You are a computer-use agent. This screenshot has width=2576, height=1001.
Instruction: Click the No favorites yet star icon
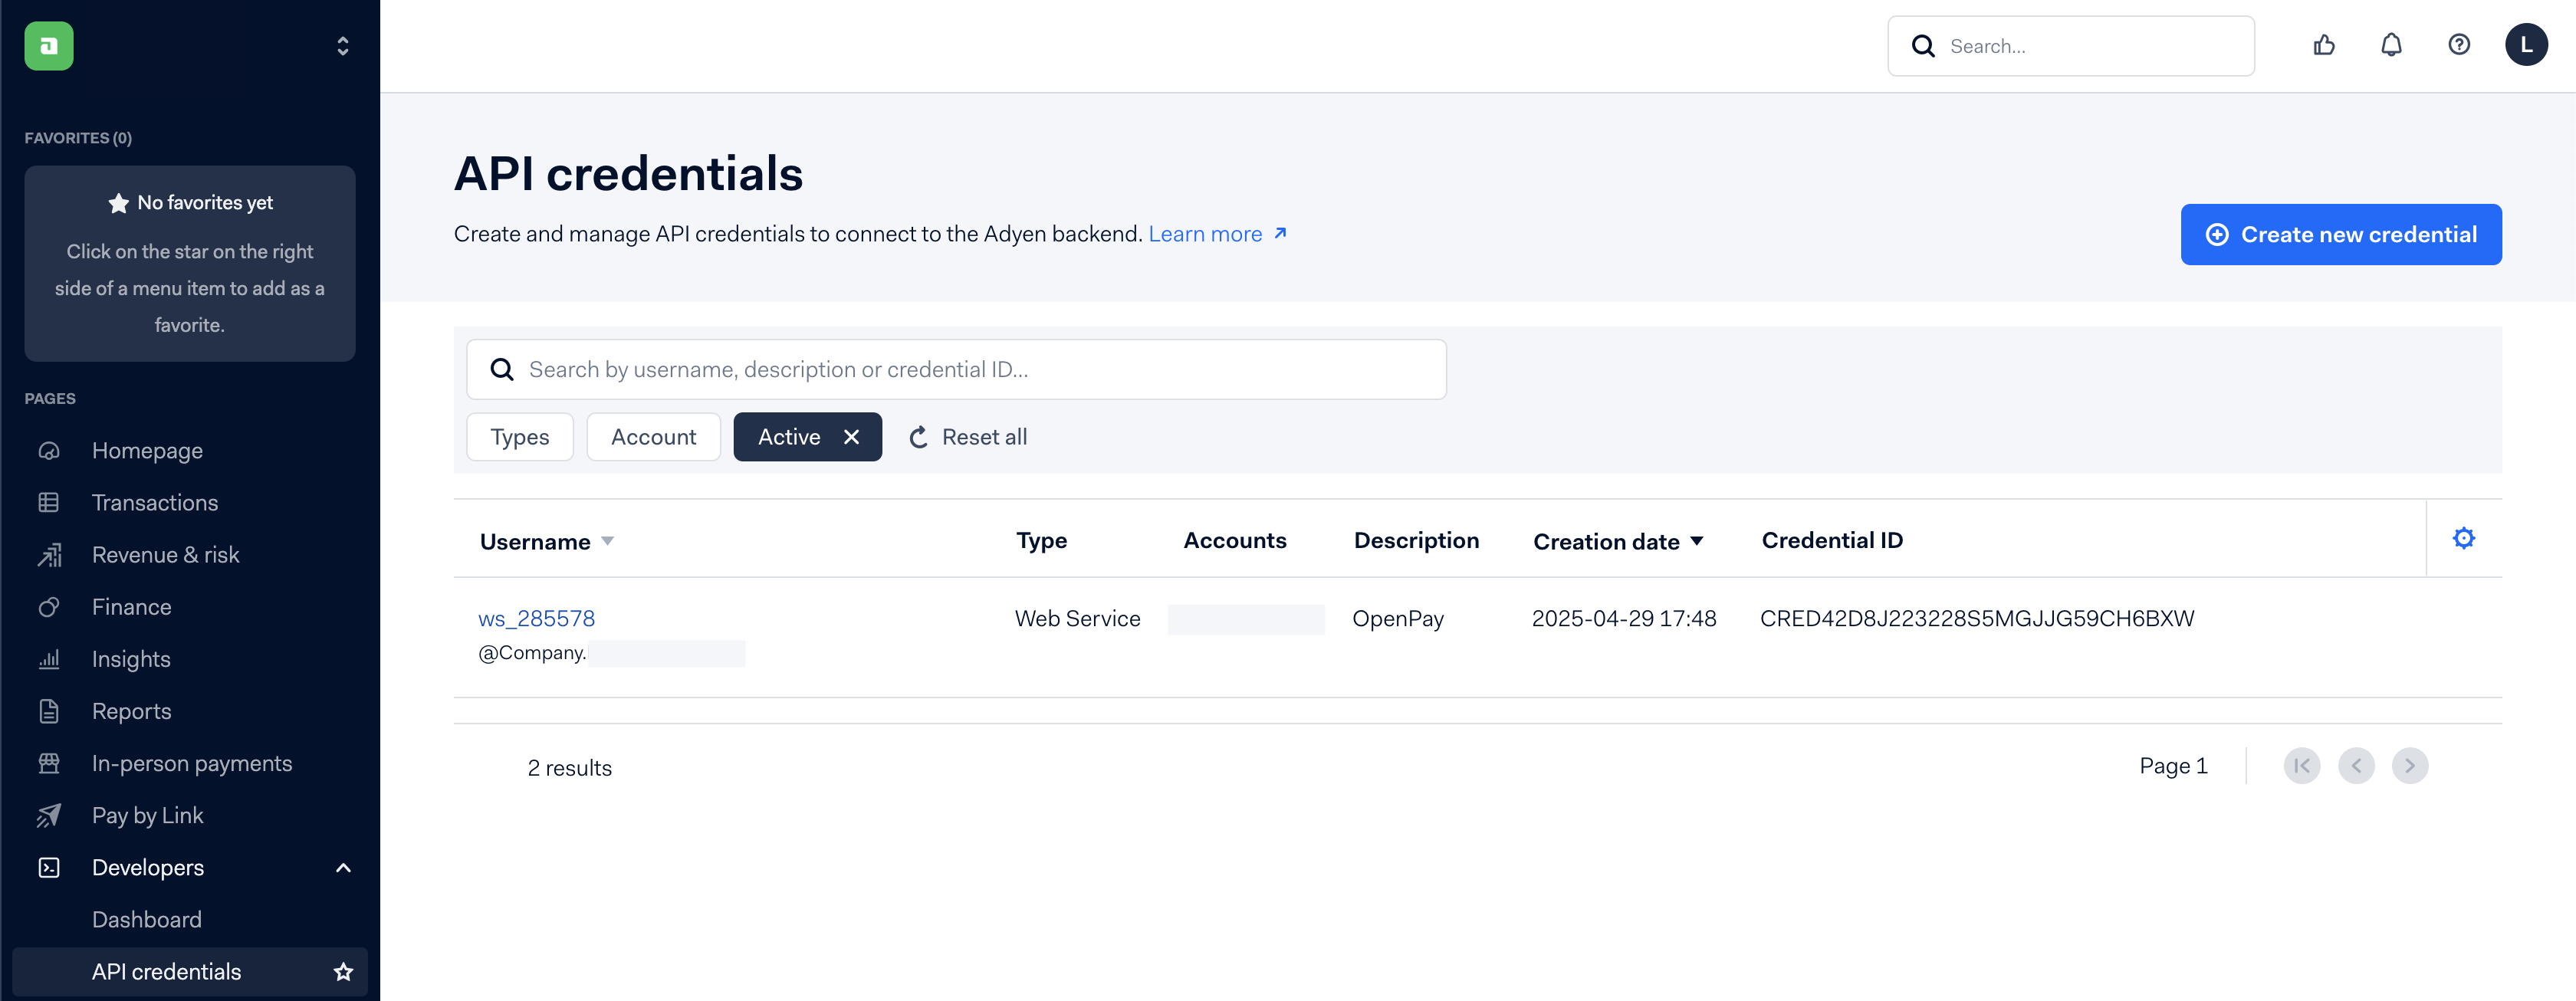[x=119, y=203]
